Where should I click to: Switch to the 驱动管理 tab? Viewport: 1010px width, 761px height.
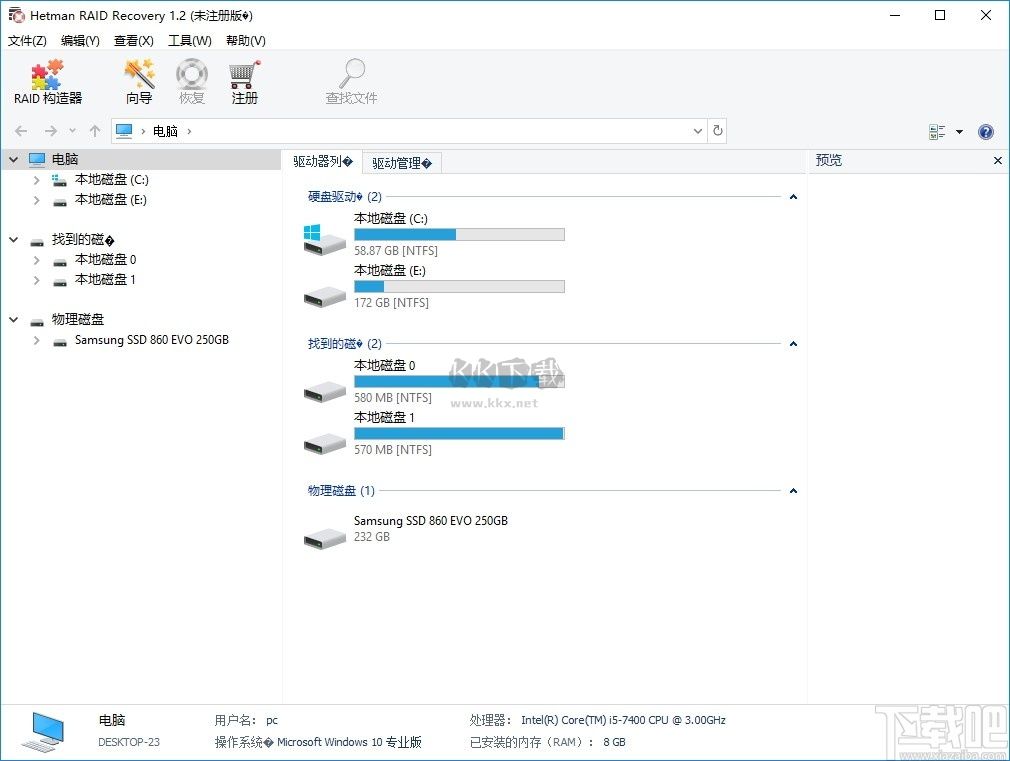[x=401, y=162]
